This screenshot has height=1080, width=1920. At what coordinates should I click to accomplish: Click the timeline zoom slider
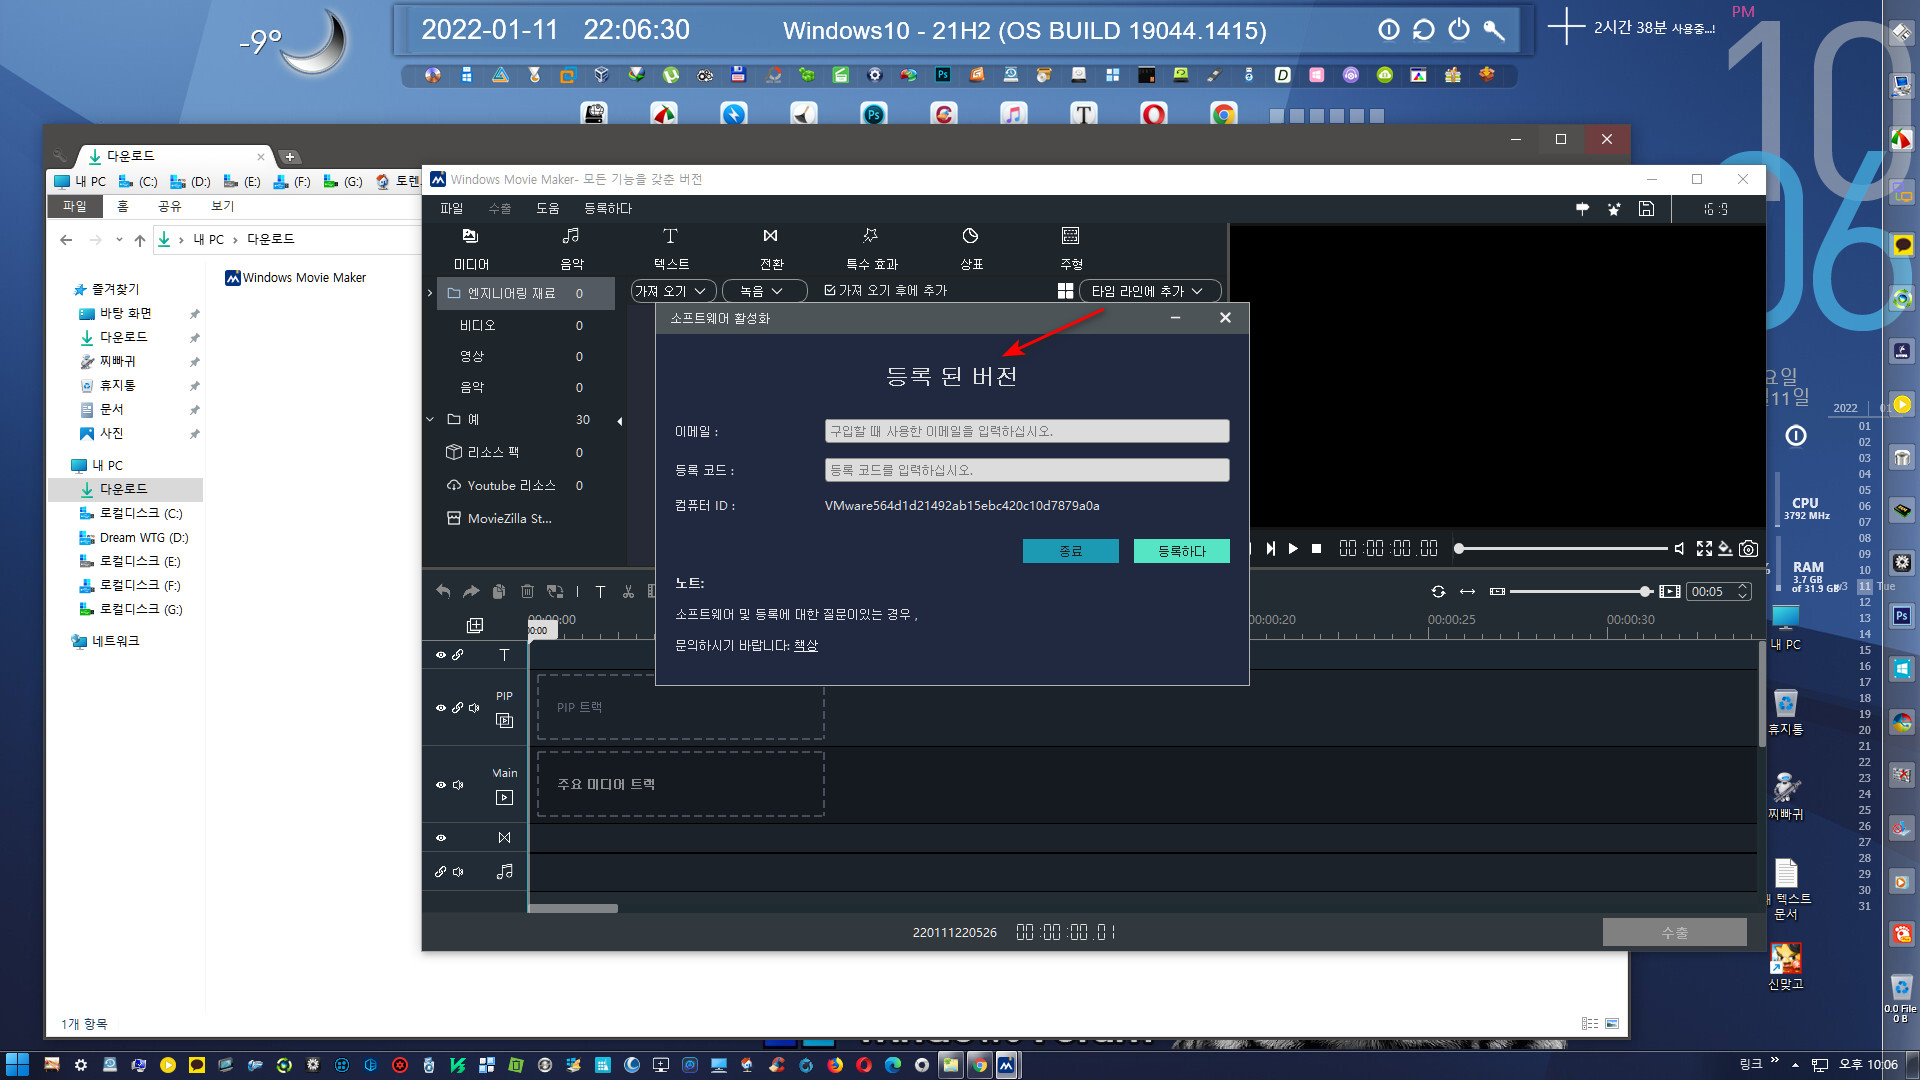[x=1580, y=592]
